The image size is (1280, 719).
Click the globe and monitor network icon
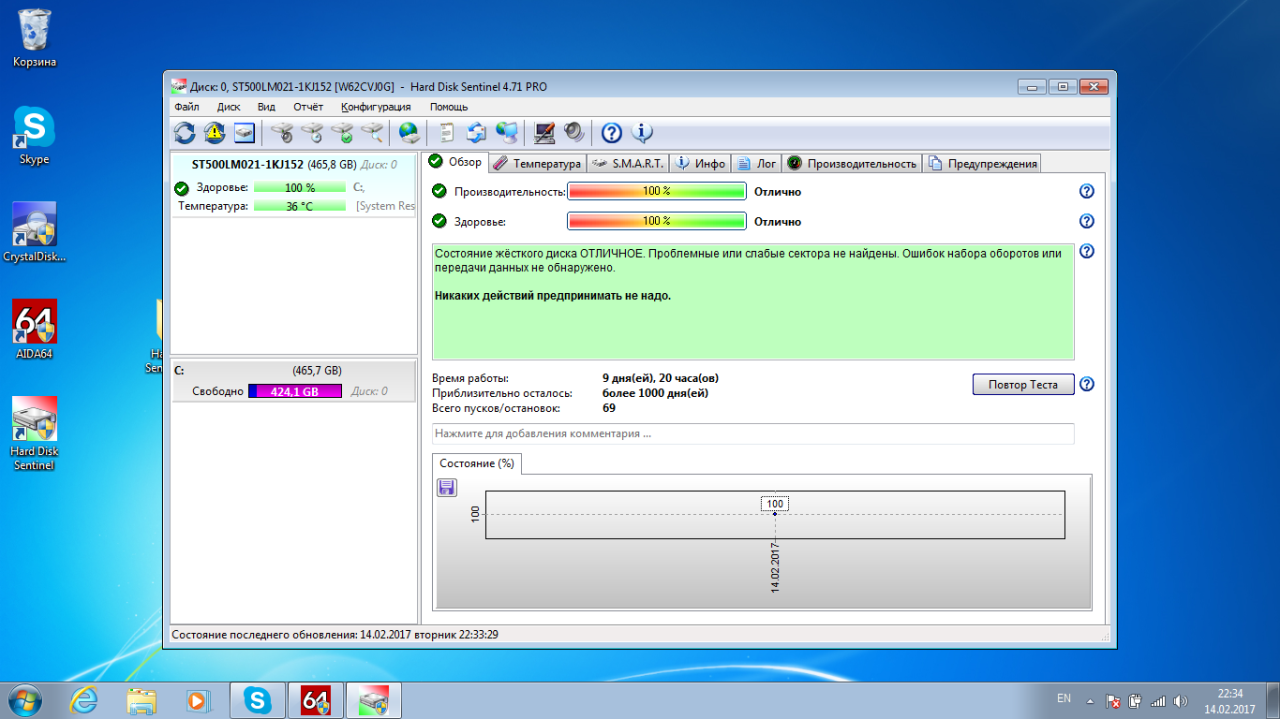pyautogui.click(x=507, y=132)
